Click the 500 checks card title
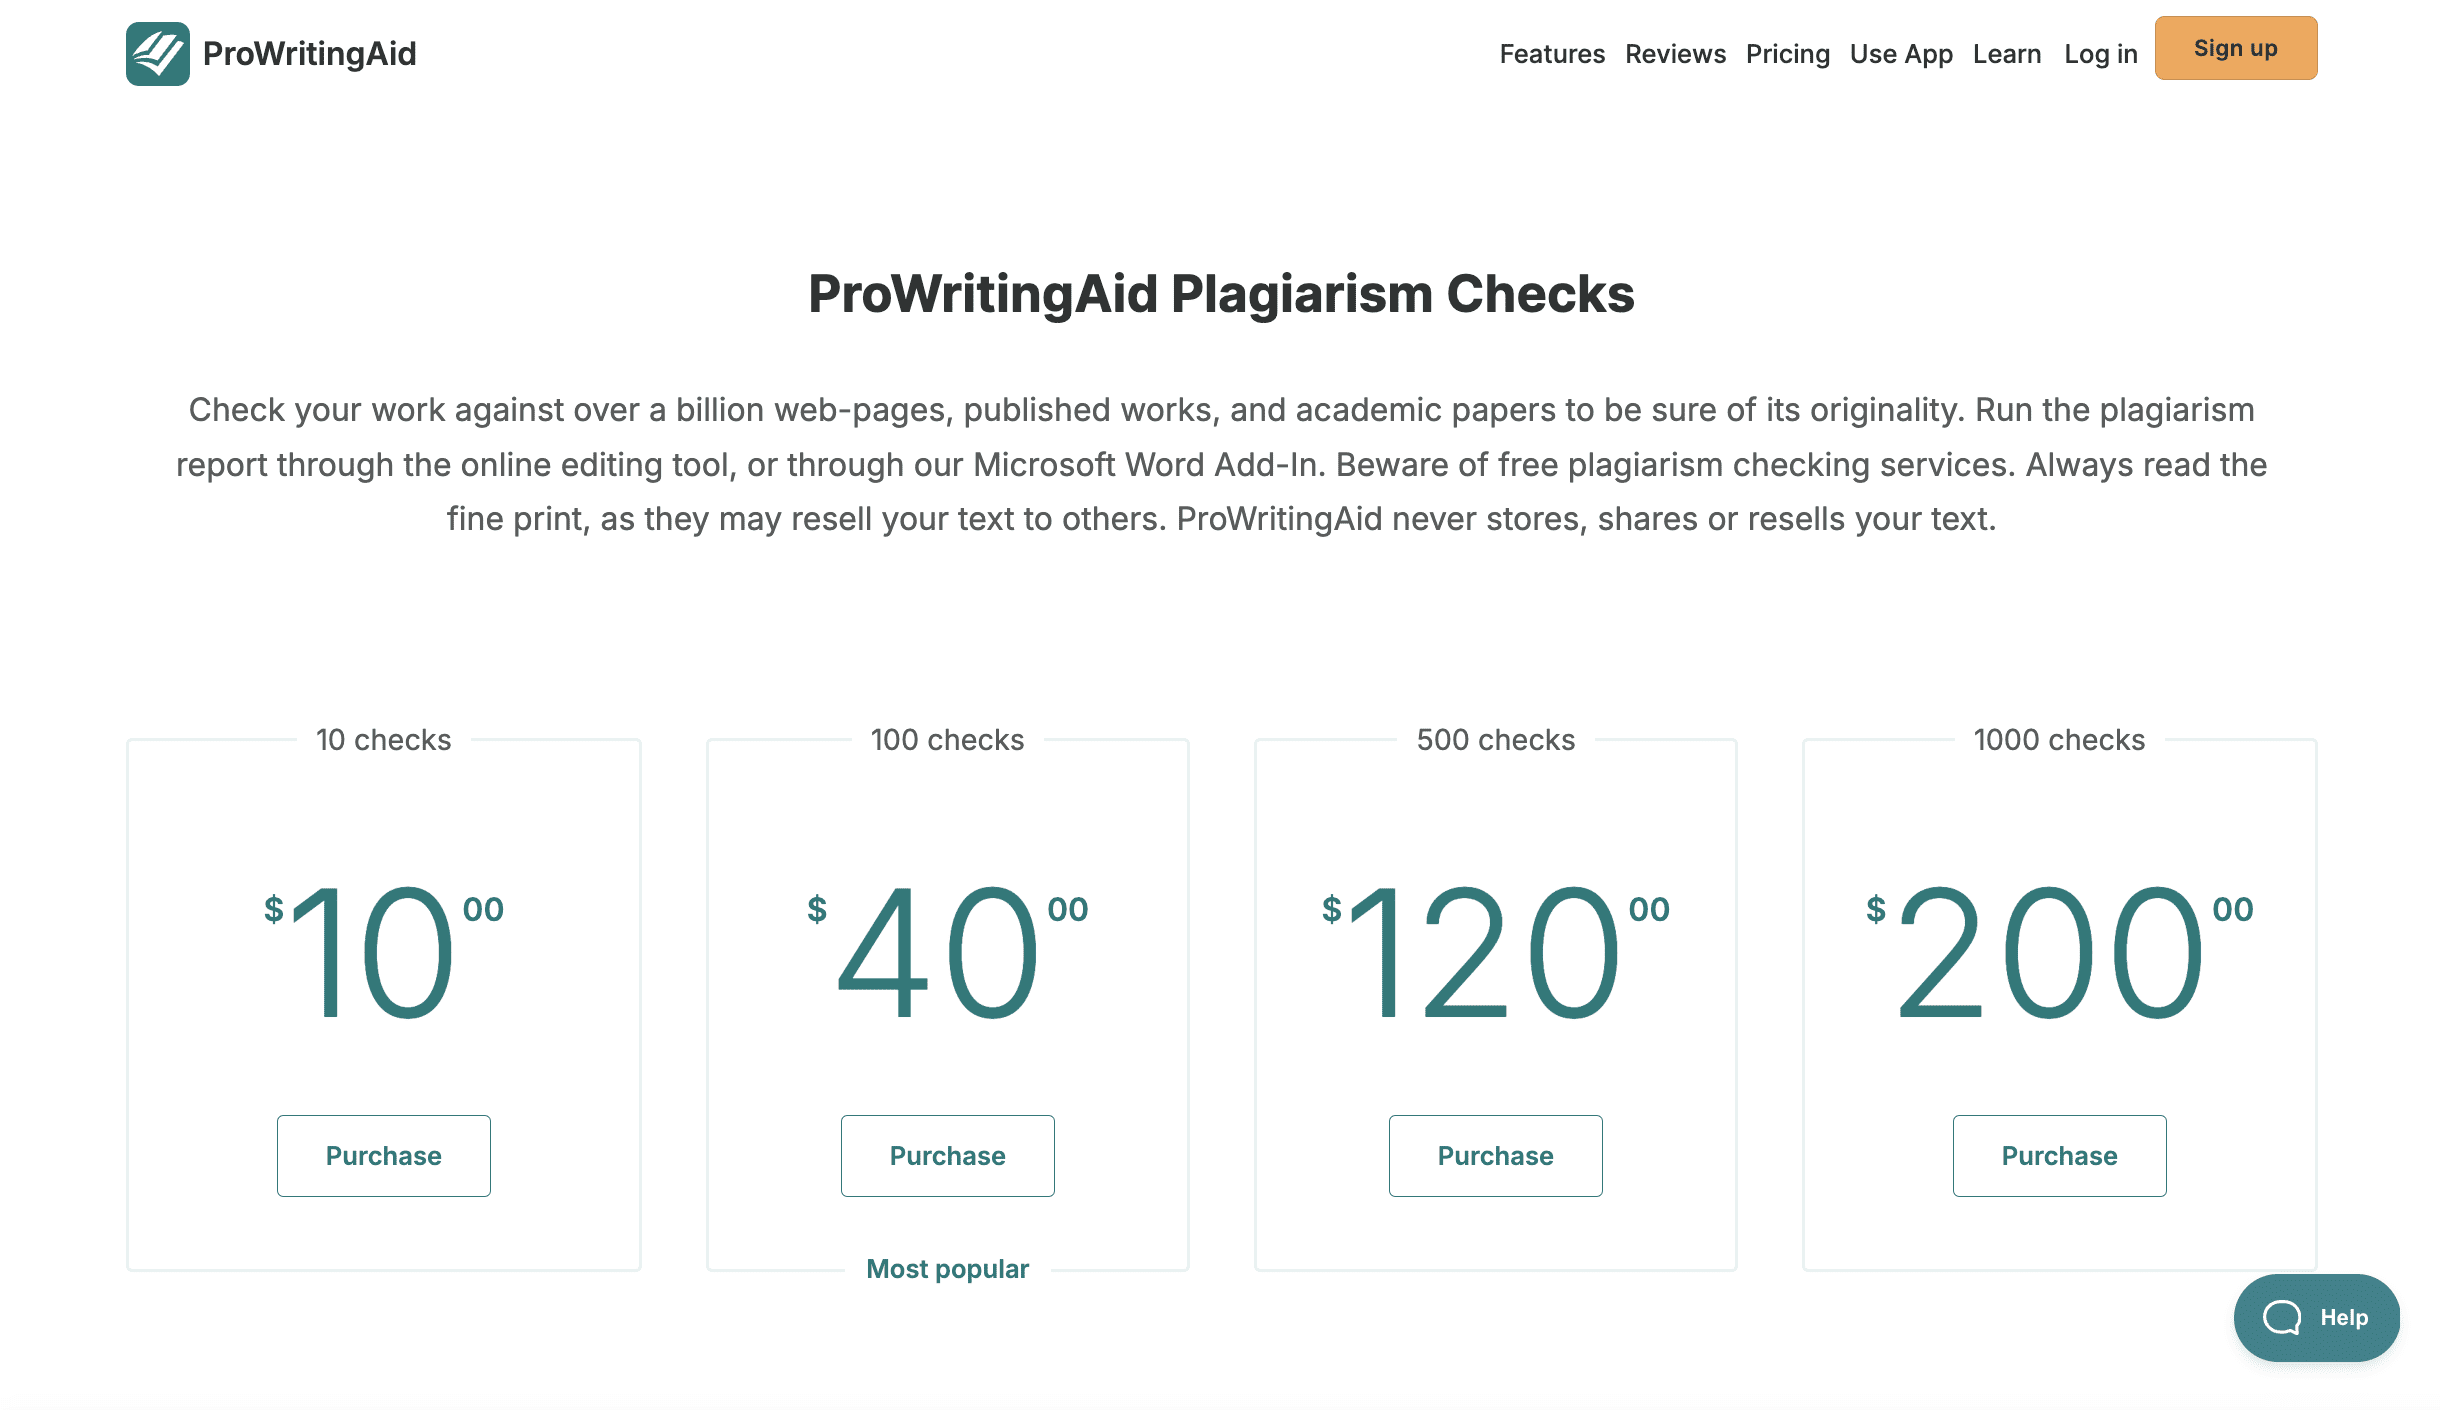The width and height of the screenshot is (2440, 1410). click(x=1495, y=740)
